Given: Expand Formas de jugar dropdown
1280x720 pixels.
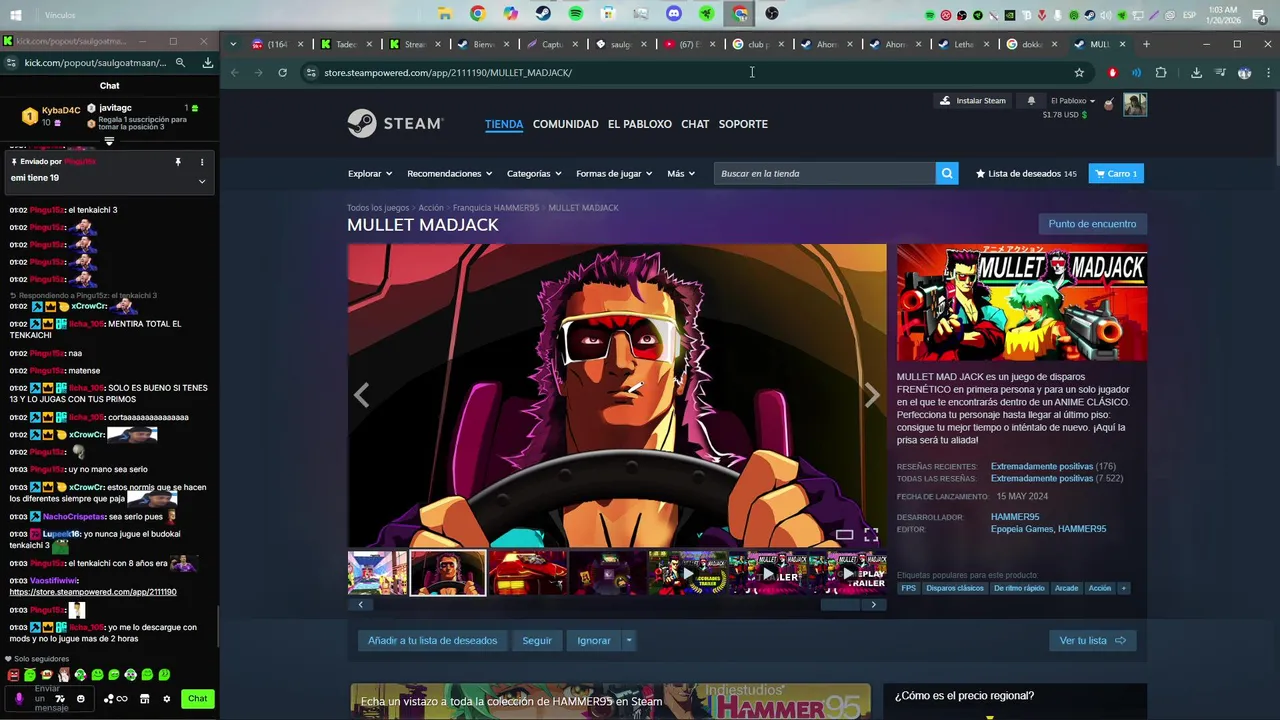Looking at the screenshot, I should [614, 173].
